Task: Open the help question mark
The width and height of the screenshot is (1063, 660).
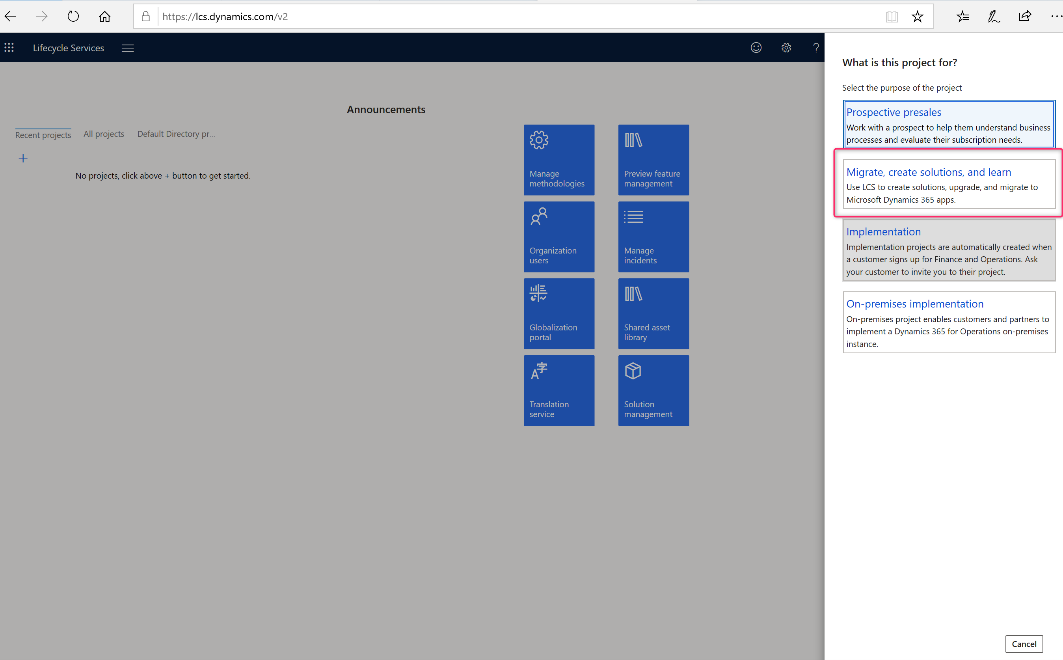Action: pos(815,47)
